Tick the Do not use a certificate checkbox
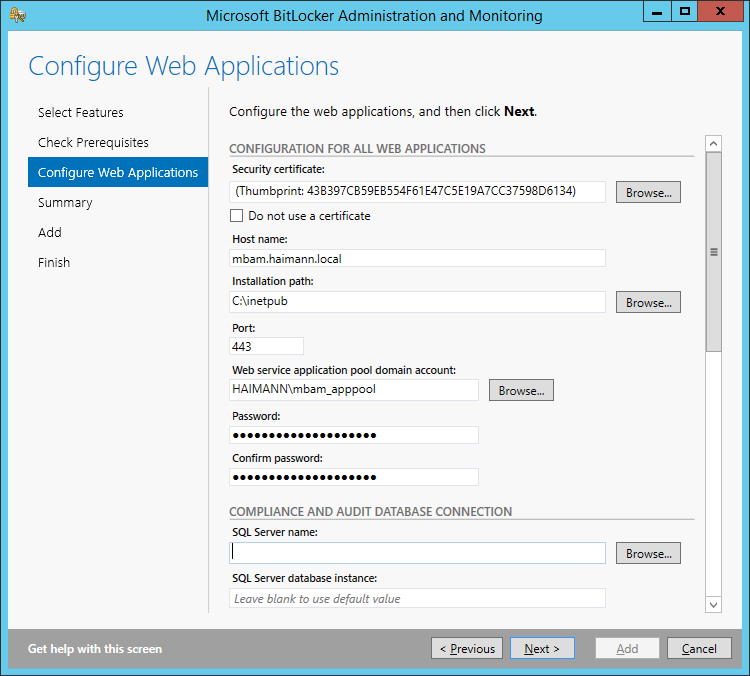This screenshot has height=676, width=750. 236,216
